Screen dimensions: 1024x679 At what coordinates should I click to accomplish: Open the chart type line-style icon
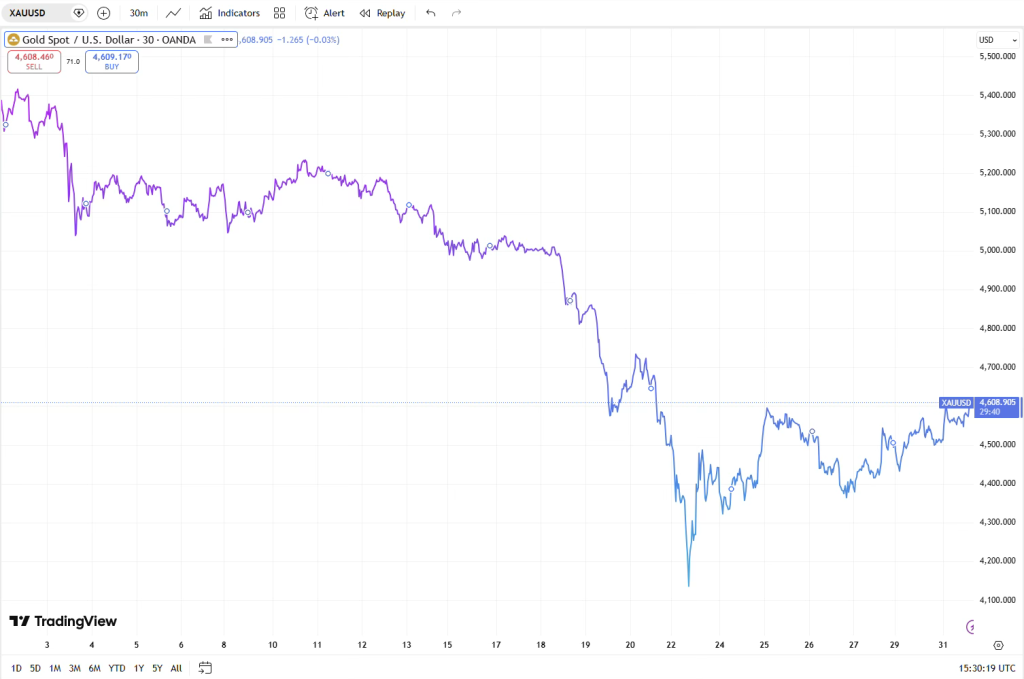point(173,13)
